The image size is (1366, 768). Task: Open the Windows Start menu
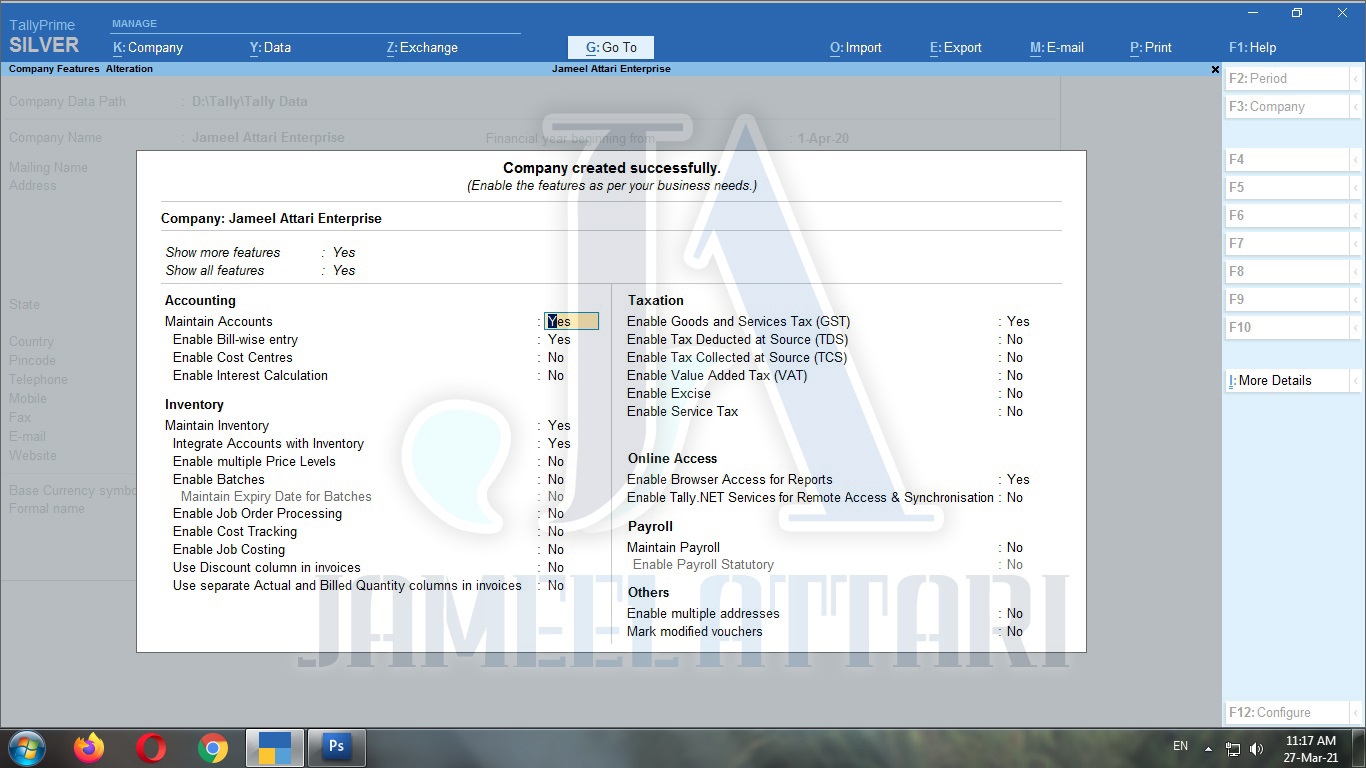(26, 748)
